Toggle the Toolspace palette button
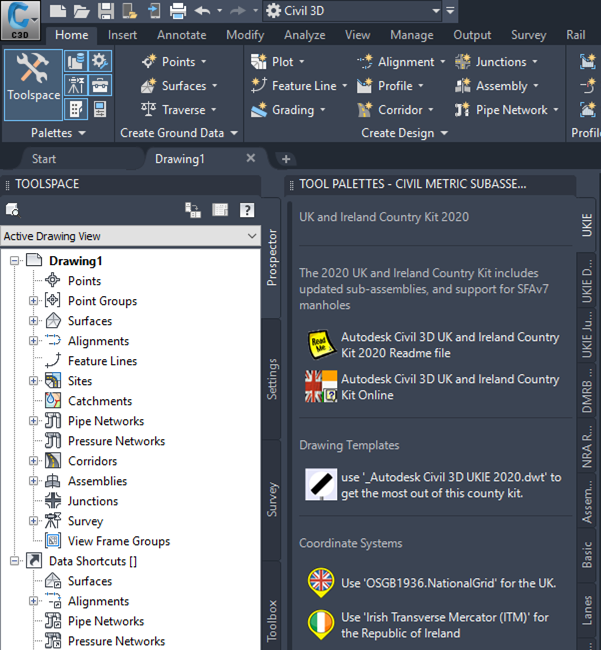 [34, 85]
